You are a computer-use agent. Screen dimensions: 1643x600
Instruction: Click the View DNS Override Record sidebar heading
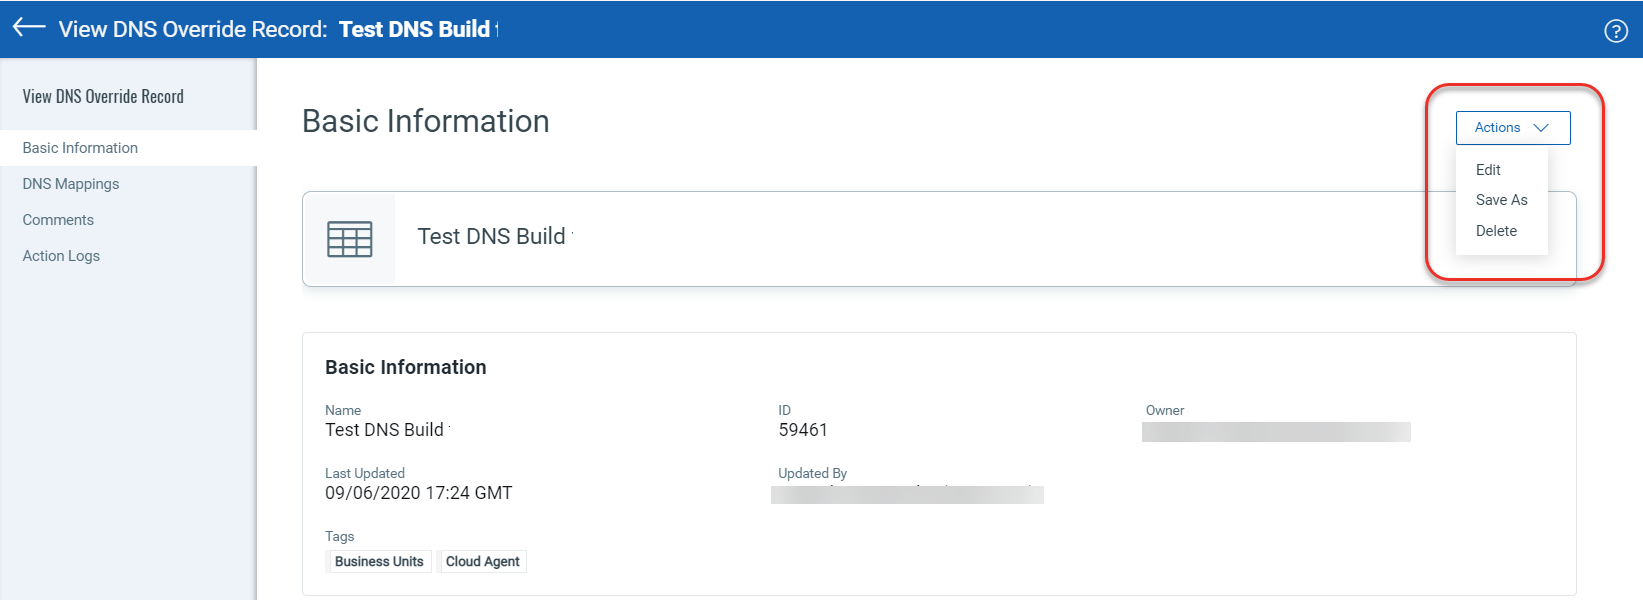[x=103, y=97]
